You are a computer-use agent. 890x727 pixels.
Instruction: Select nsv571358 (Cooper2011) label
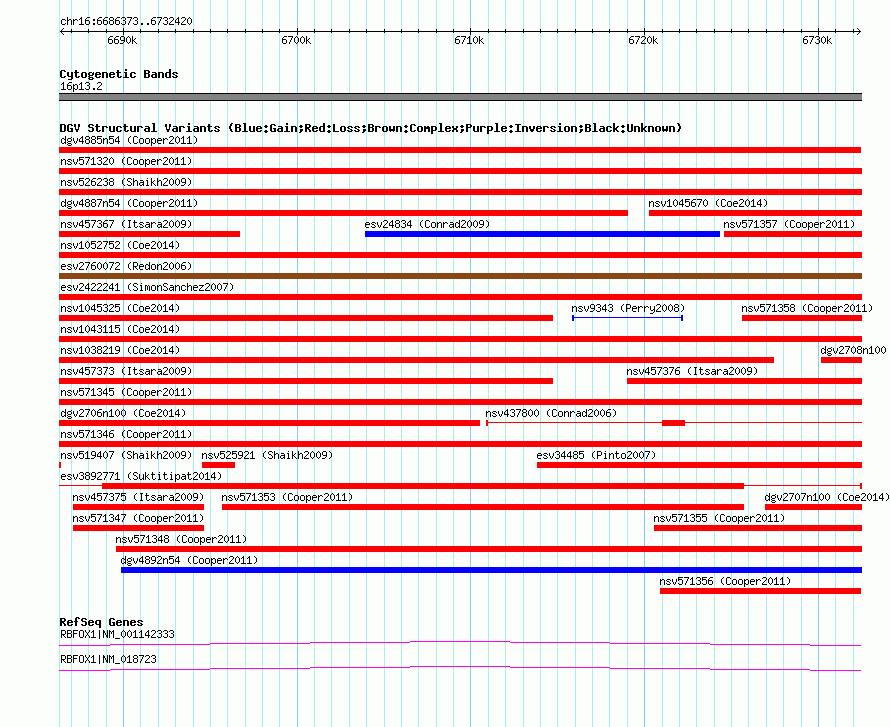coord(807,308)
